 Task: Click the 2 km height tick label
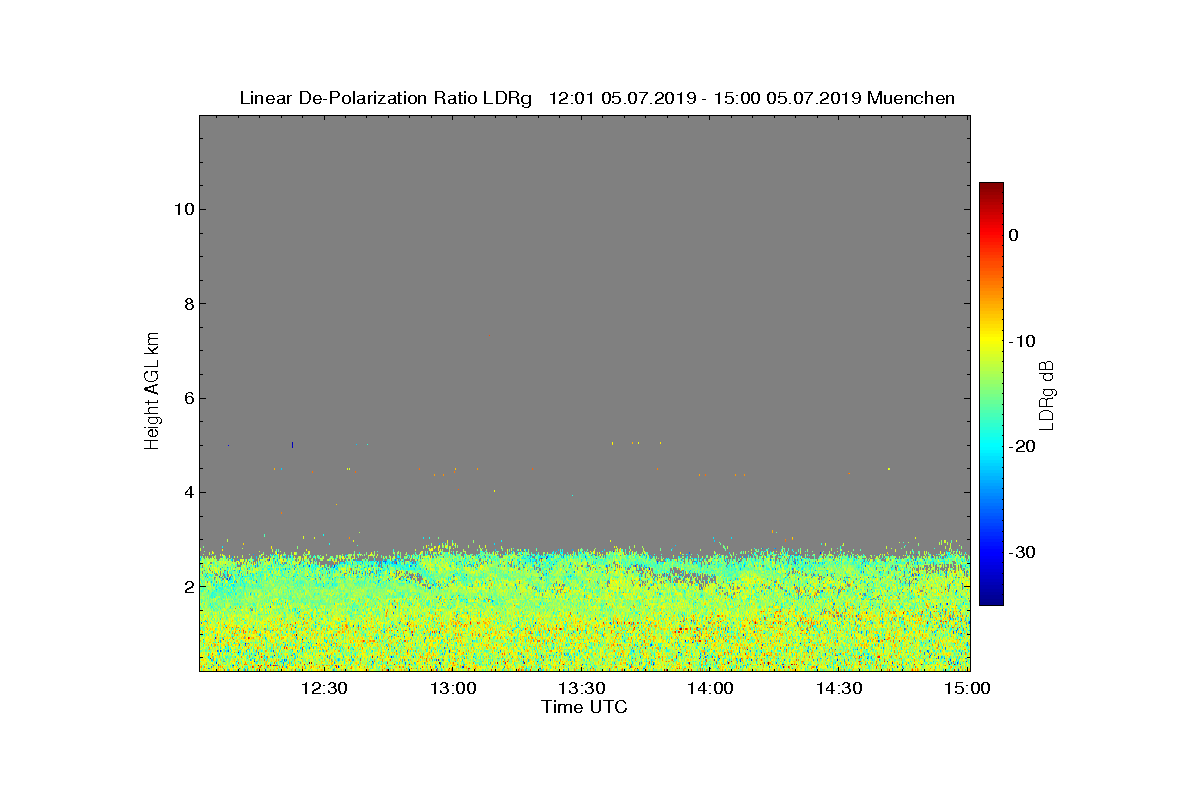[188, 586]
